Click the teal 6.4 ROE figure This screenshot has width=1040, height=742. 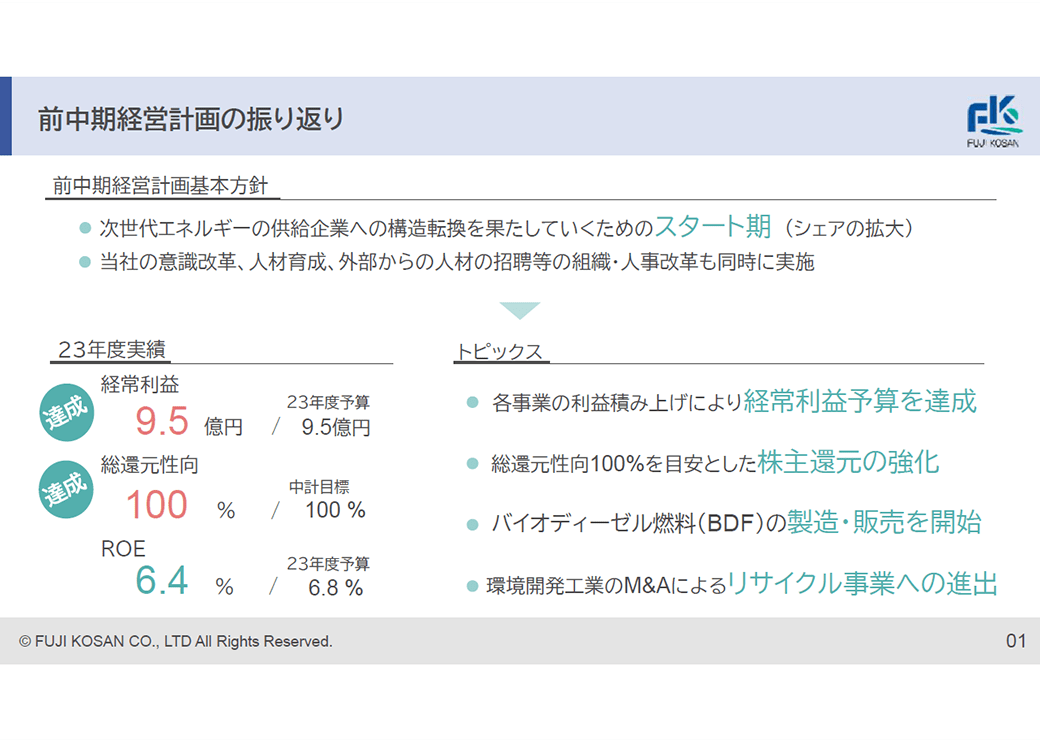point(162,581)
